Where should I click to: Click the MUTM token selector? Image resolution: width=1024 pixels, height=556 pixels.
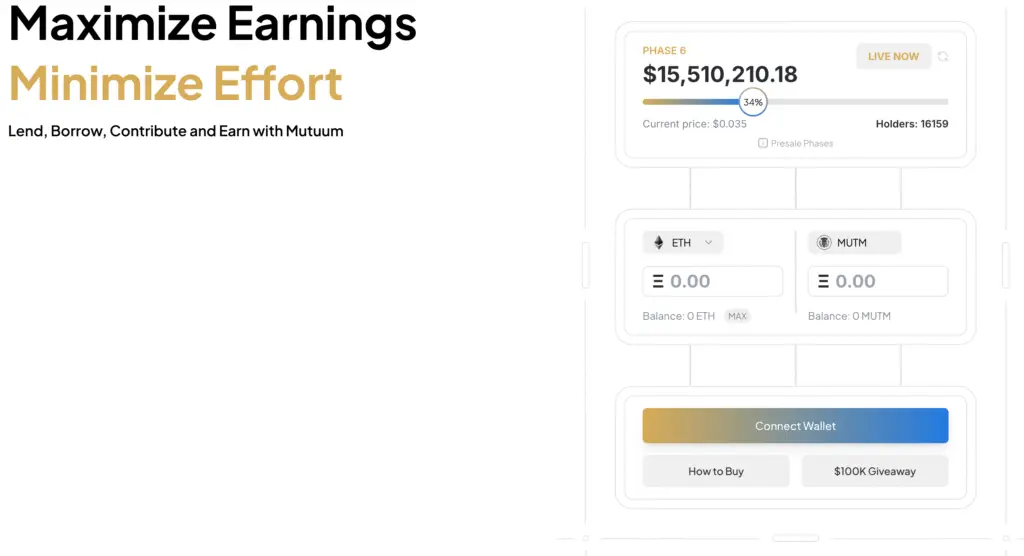[x=854, y=242]
